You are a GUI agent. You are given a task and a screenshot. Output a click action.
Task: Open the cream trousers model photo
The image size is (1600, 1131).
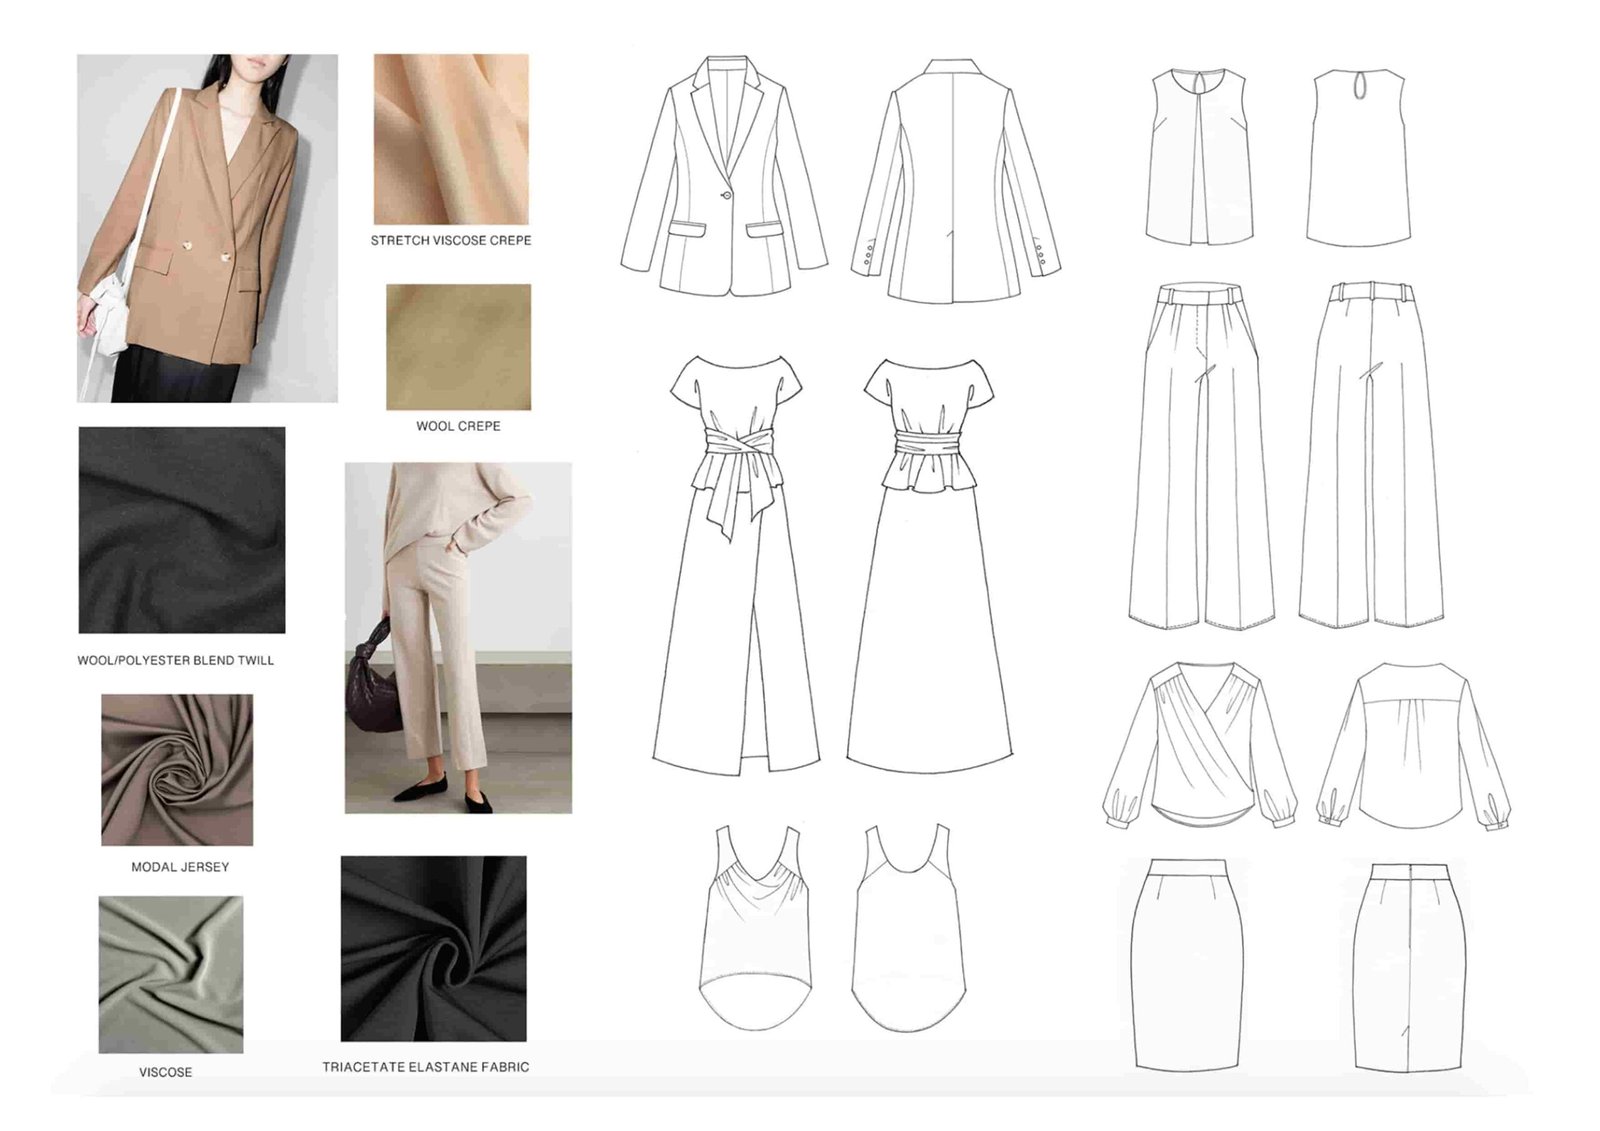coord(458,637)
